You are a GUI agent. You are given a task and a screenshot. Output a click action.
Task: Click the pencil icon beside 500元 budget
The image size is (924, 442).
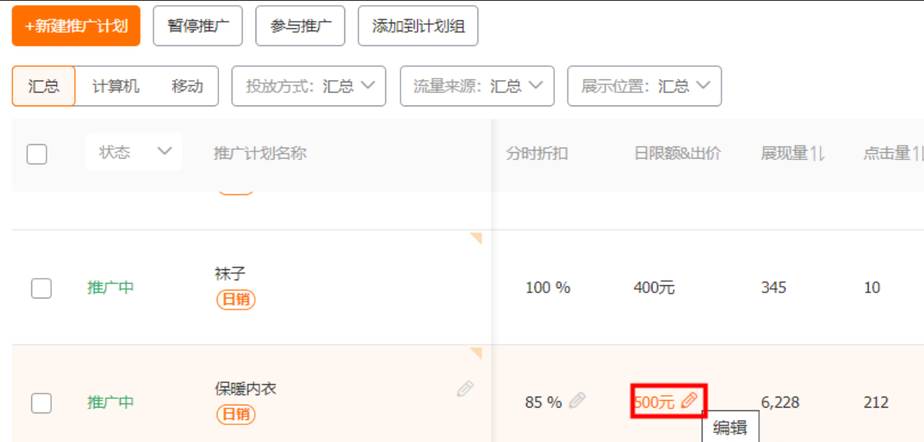[x=689, y=401]
